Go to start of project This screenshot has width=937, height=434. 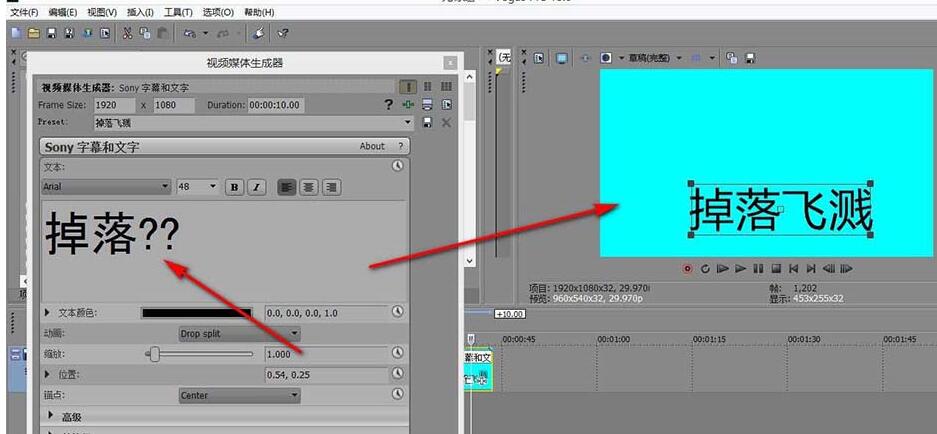coord(794,269)
